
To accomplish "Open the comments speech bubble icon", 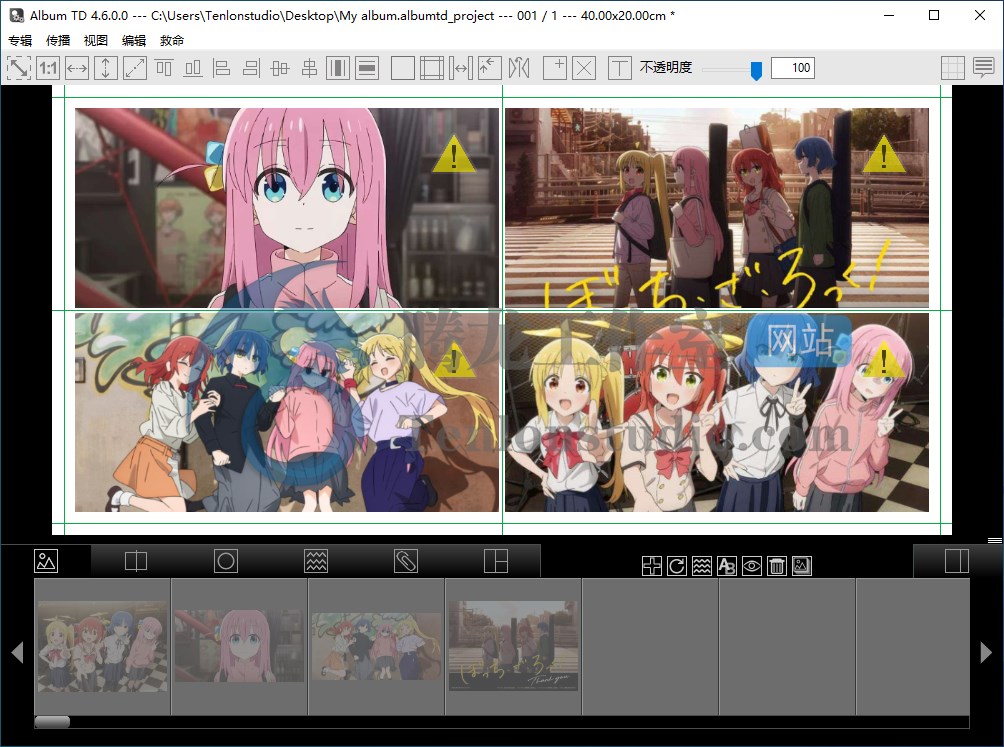I will pos(984,67).
